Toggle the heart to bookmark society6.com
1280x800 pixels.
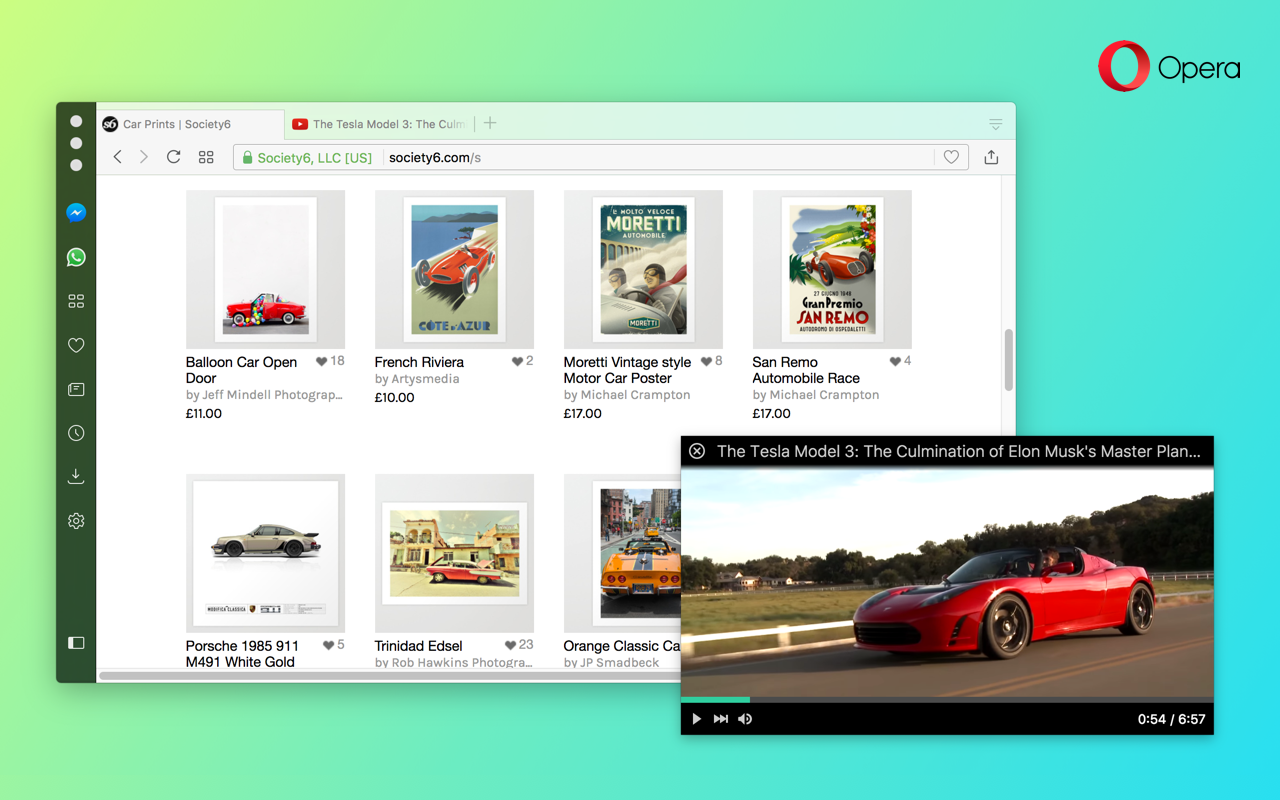pos(951,157)
